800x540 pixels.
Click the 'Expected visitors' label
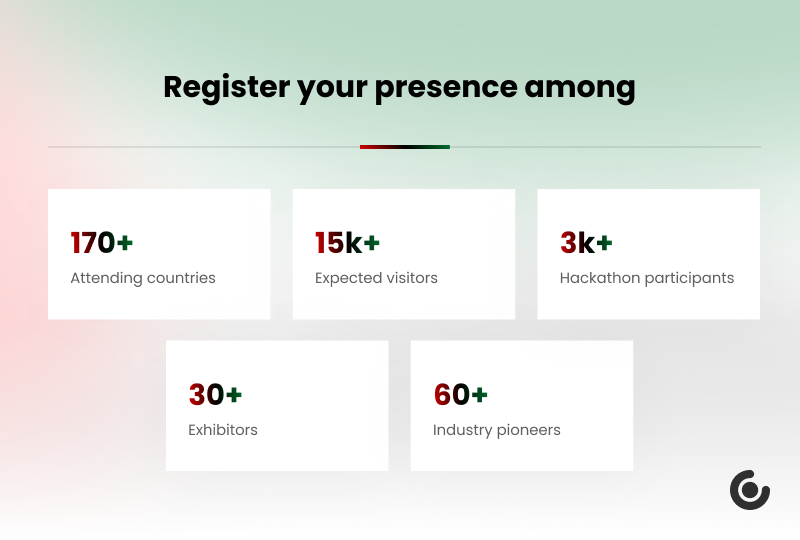coord(376,278)
